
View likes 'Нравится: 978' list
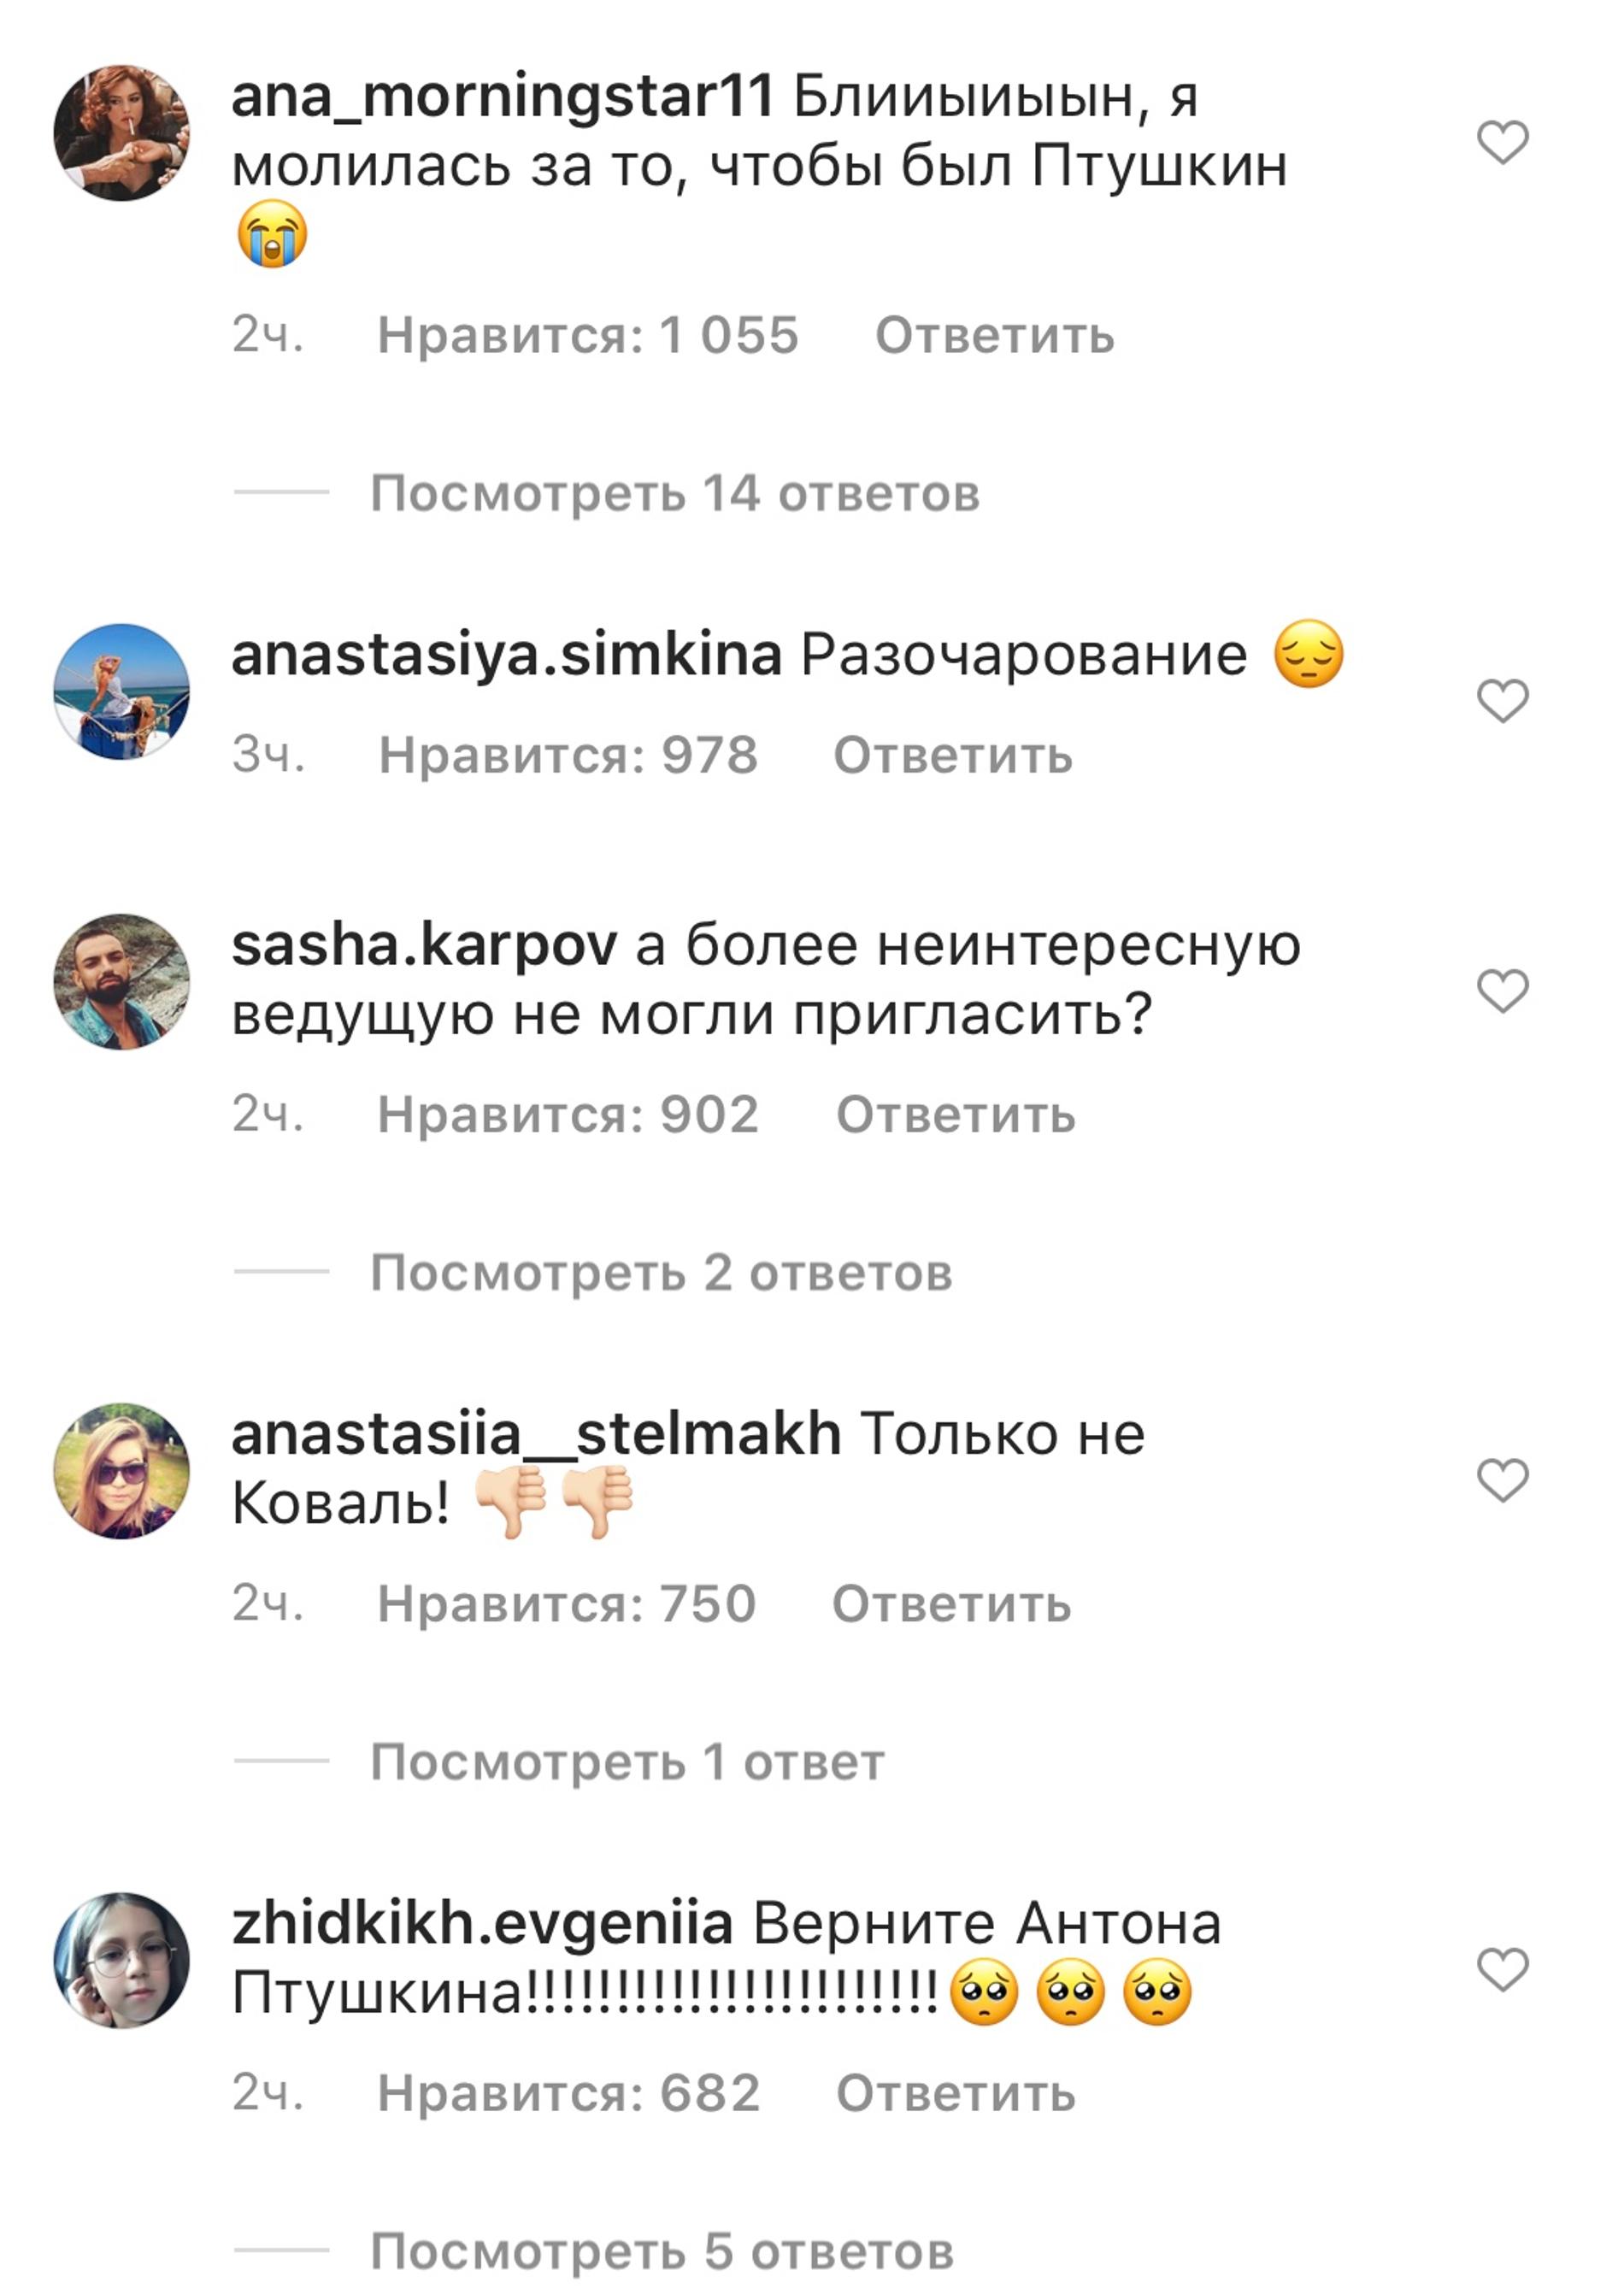point(568,755)
